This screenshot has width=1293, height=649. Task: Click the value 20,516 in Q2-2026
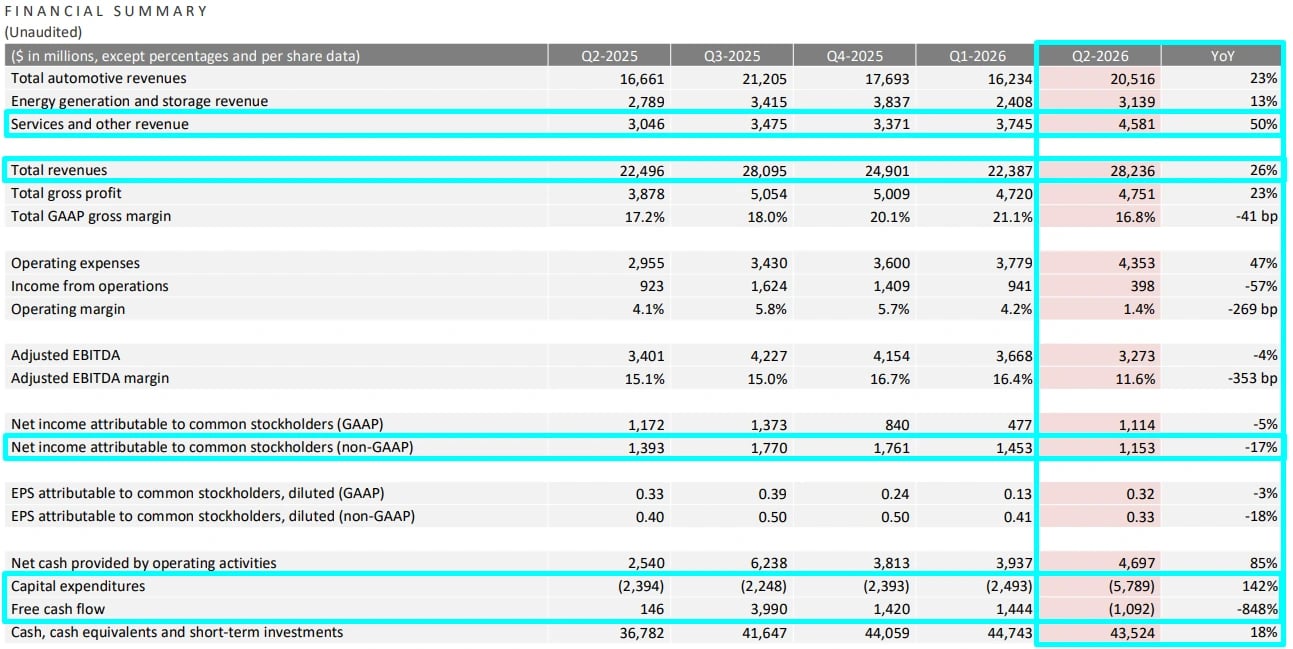[x=1133, y=78]
